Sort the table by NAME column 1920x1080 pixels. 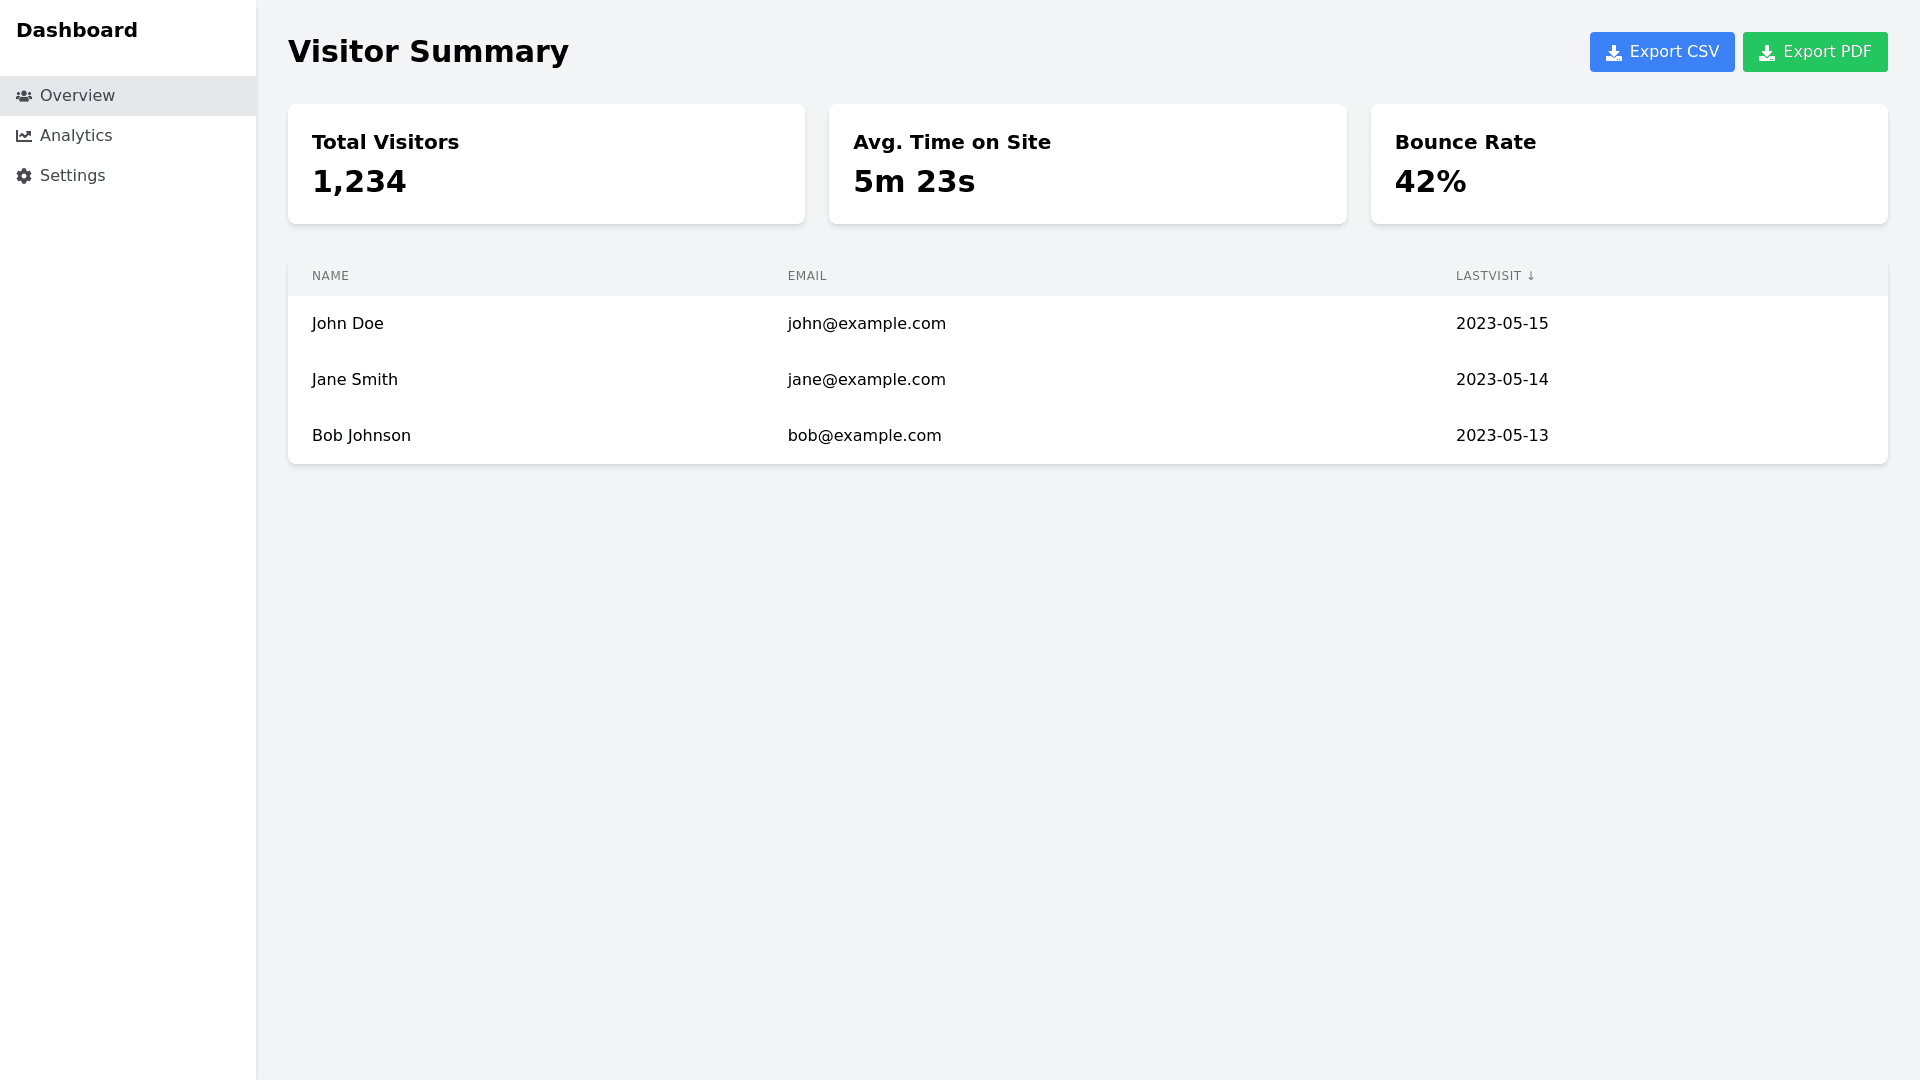point(330,276)
